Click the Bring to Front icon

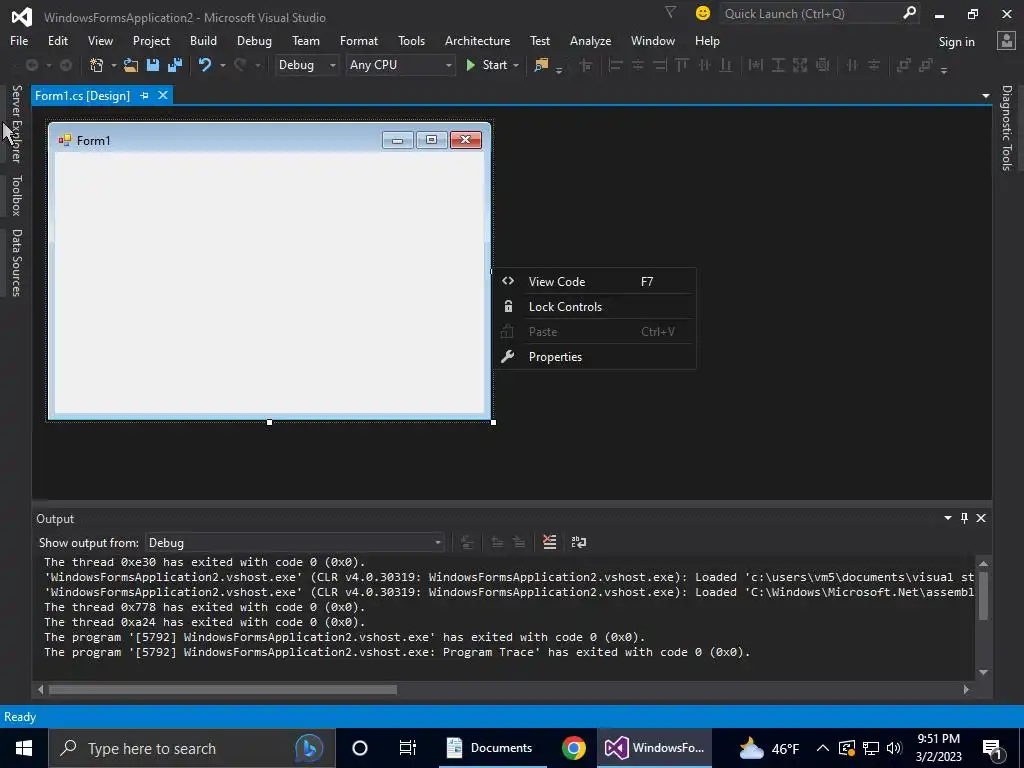(903, 65)
